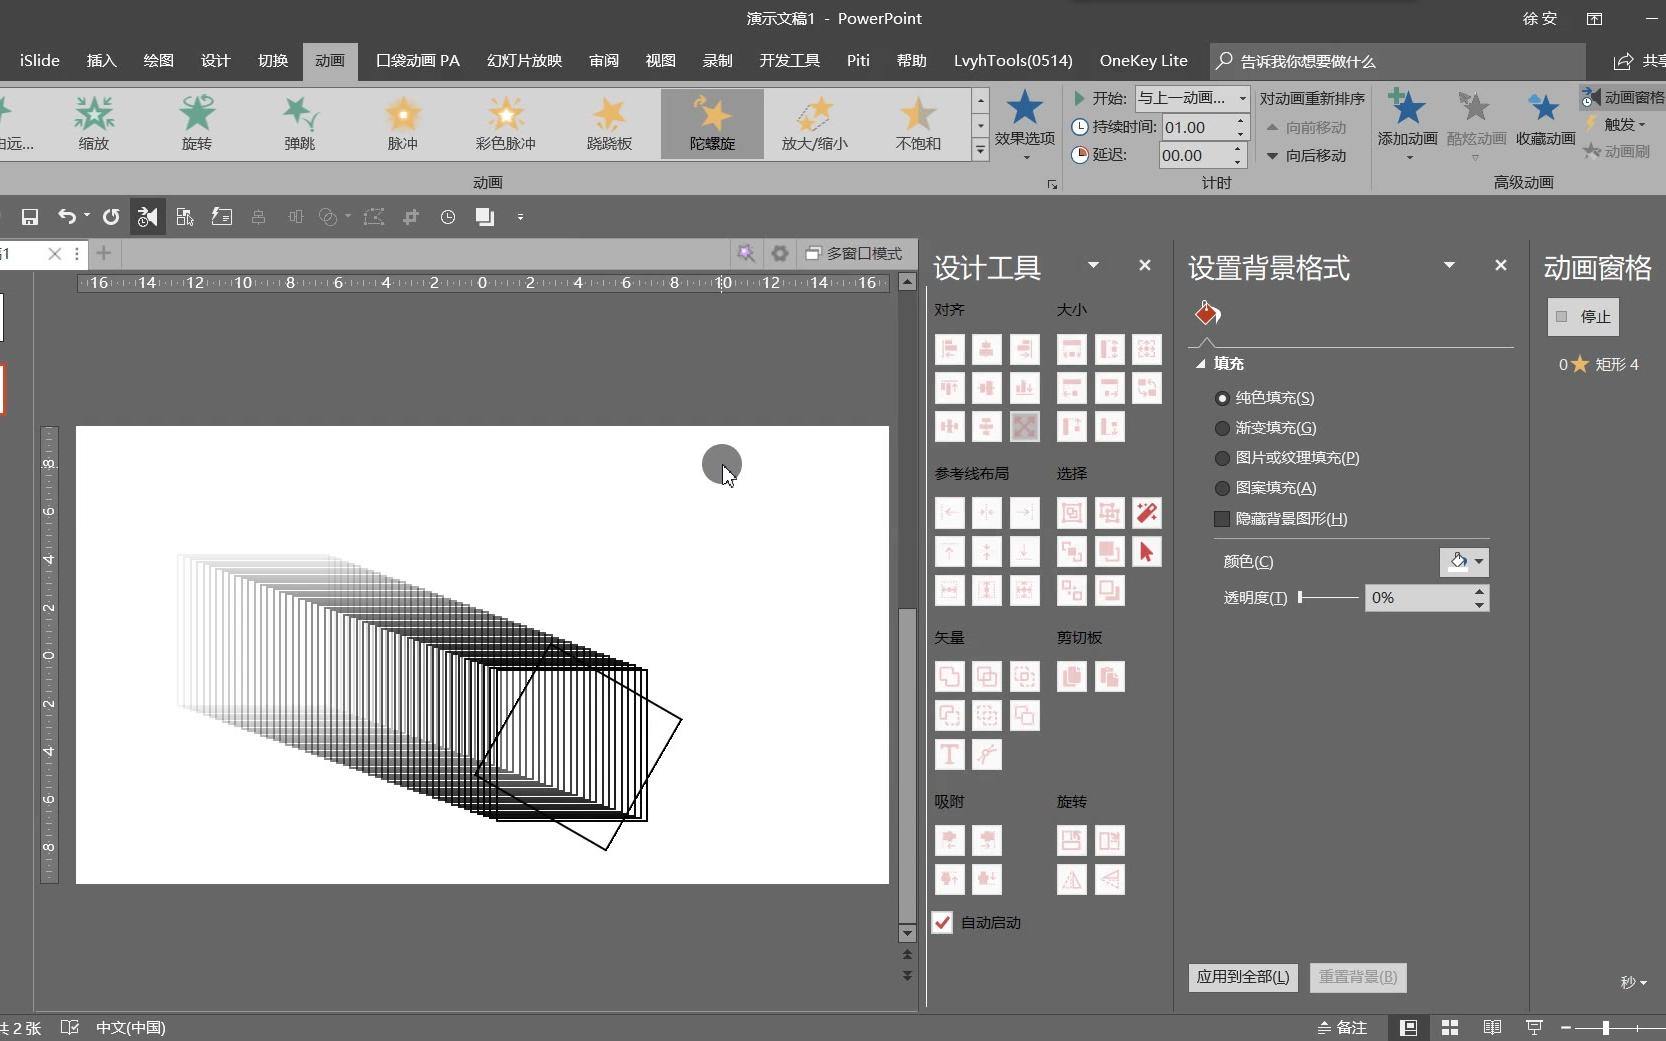Image resolution: width=1666 pixels, height=1041 pixels.
Task: Select 图案填充 pattern fill option
Action: [1266, 488]
